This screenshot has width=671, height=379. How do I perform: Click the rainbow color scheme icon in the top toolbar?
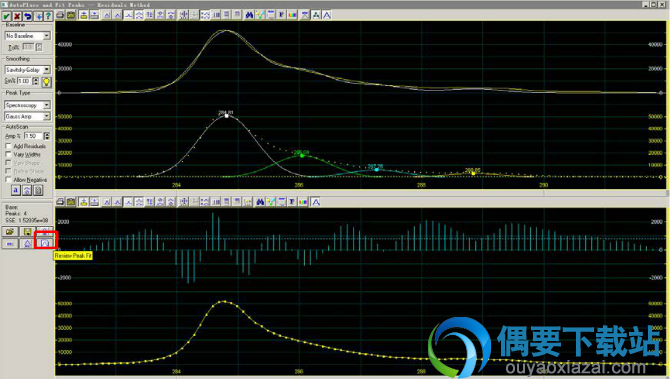click(x=292, y=15)
